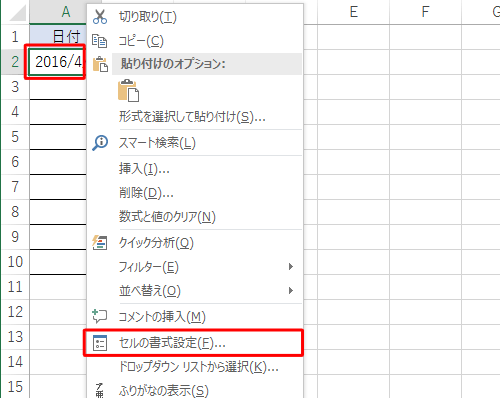Click the Format Cells icon
Image resolution: width=500 pixels, height=398 pixels.
(x=100, y=343)
